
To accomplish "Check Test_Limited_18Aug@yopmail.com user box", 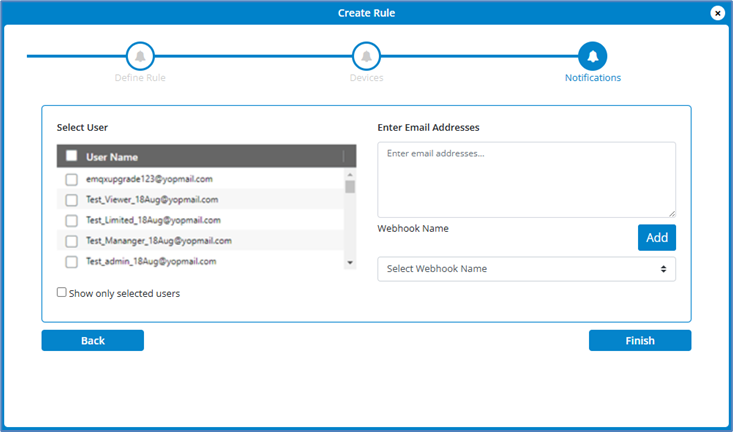I will click(x=71, y=220).
